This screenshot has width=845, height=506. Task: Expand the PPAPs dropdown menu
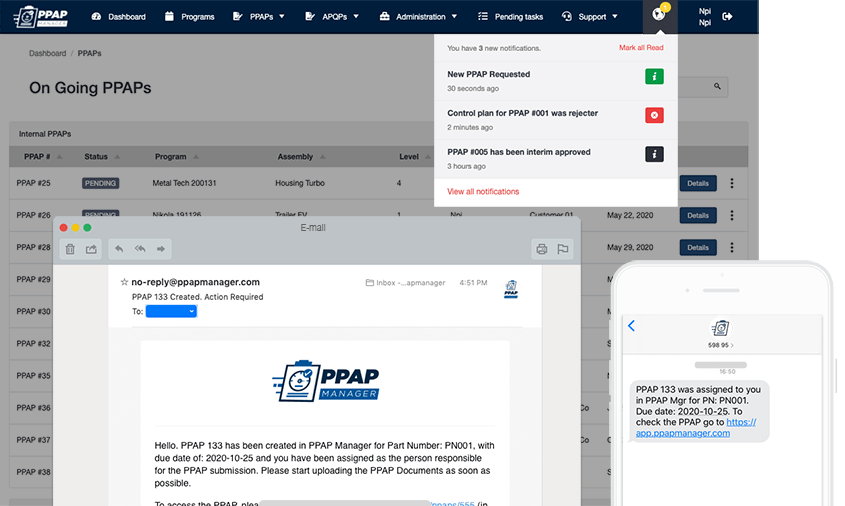click(258, 17)
